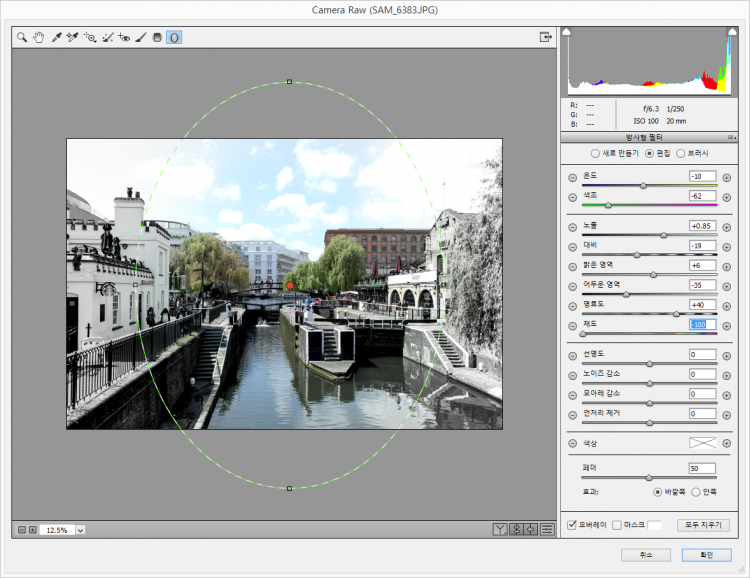Select the Zoom tool in toolbar
750x578 pixels.
21,37
